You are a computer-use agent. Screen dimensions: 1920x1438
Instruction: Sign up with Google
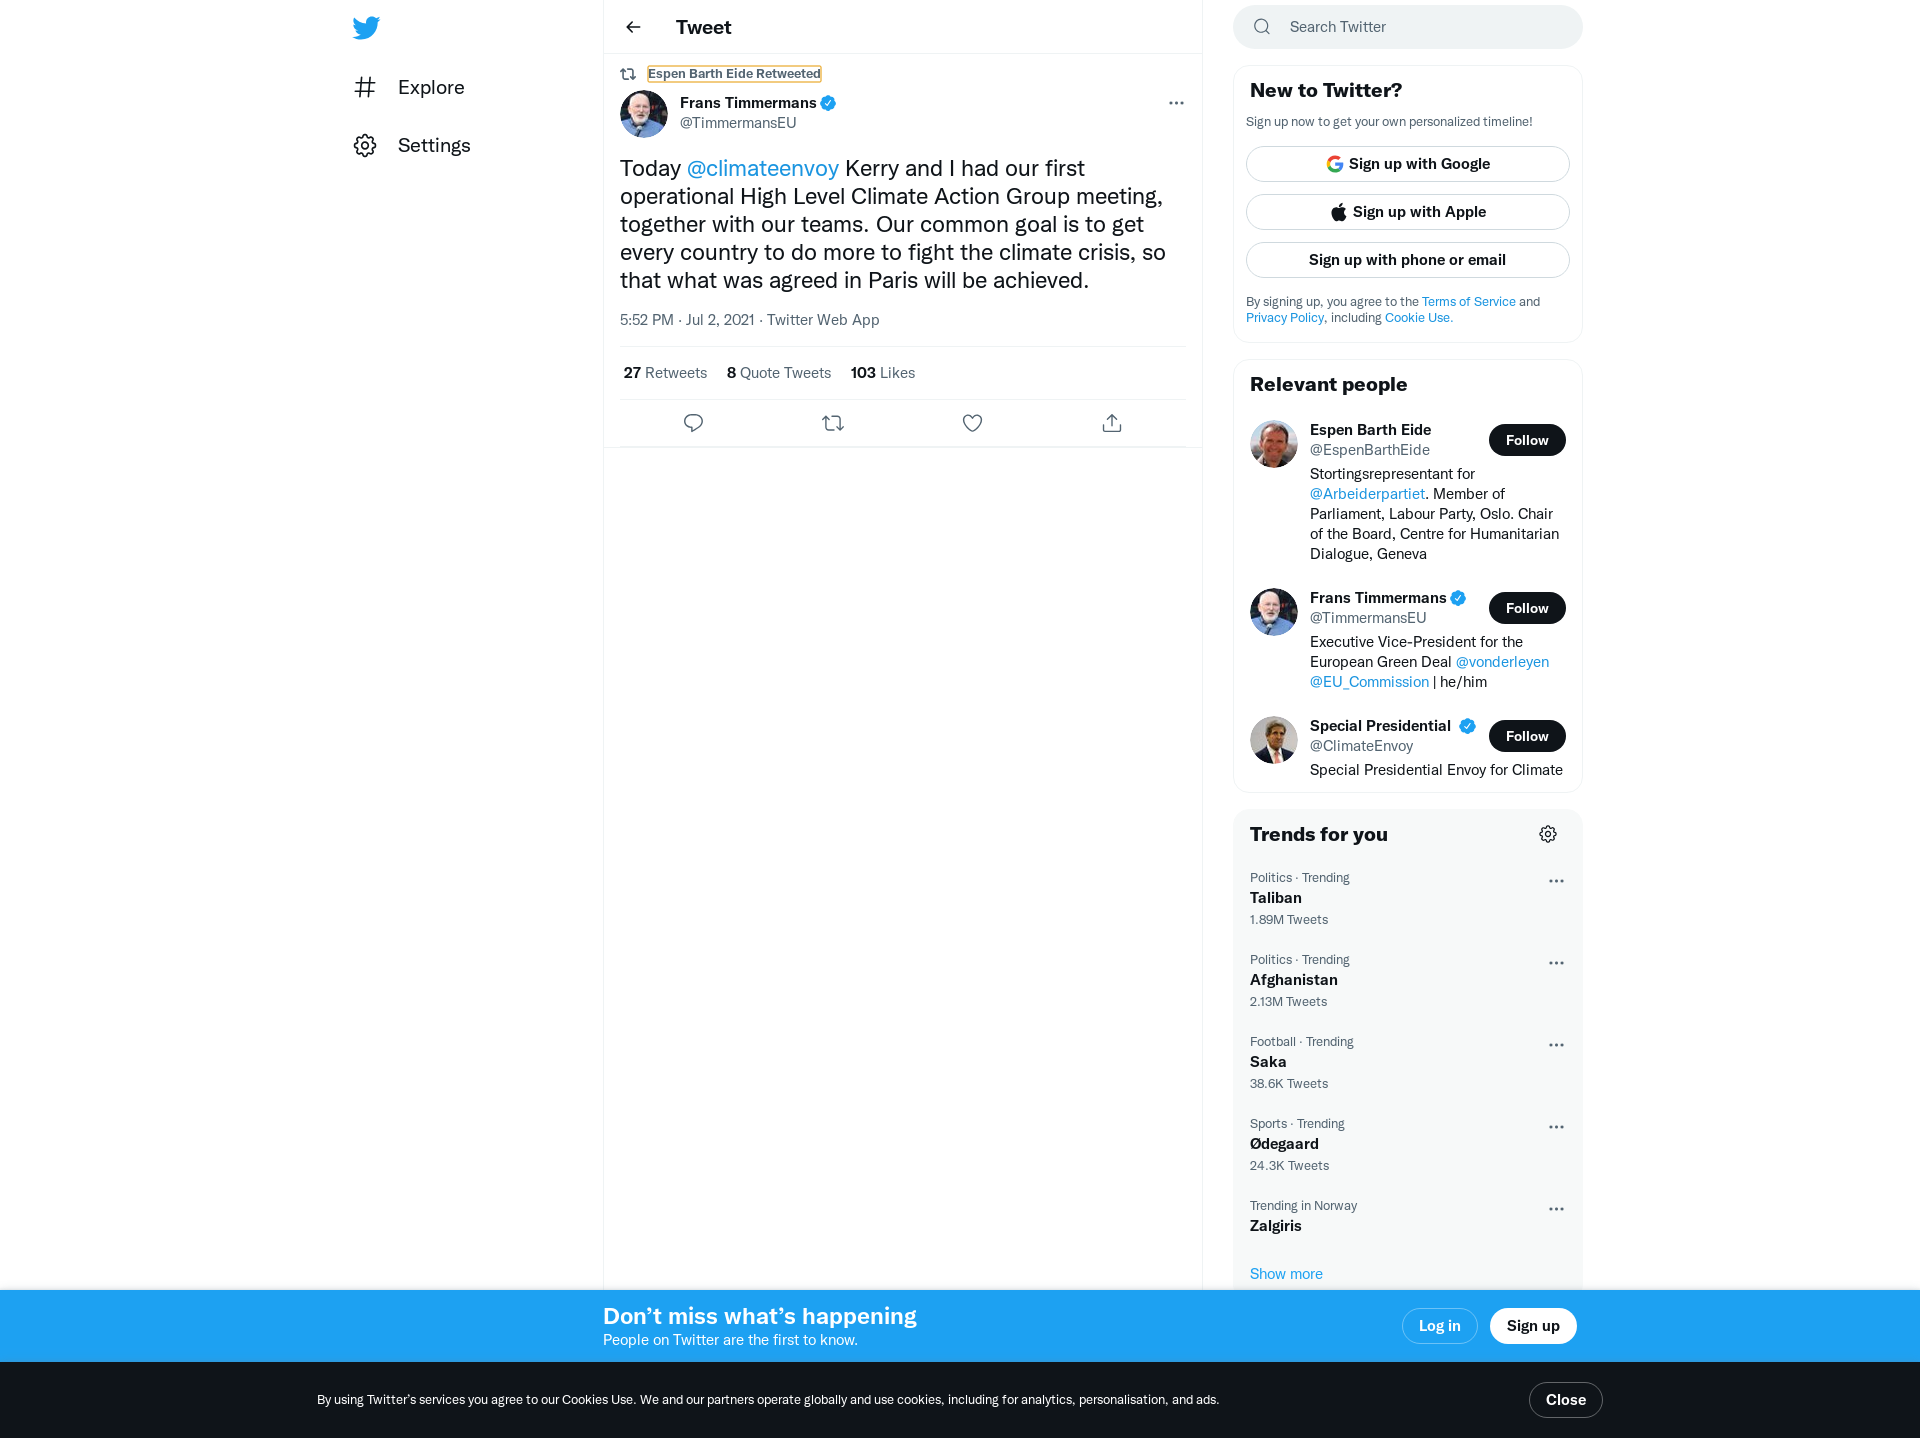coord(1407,164)
